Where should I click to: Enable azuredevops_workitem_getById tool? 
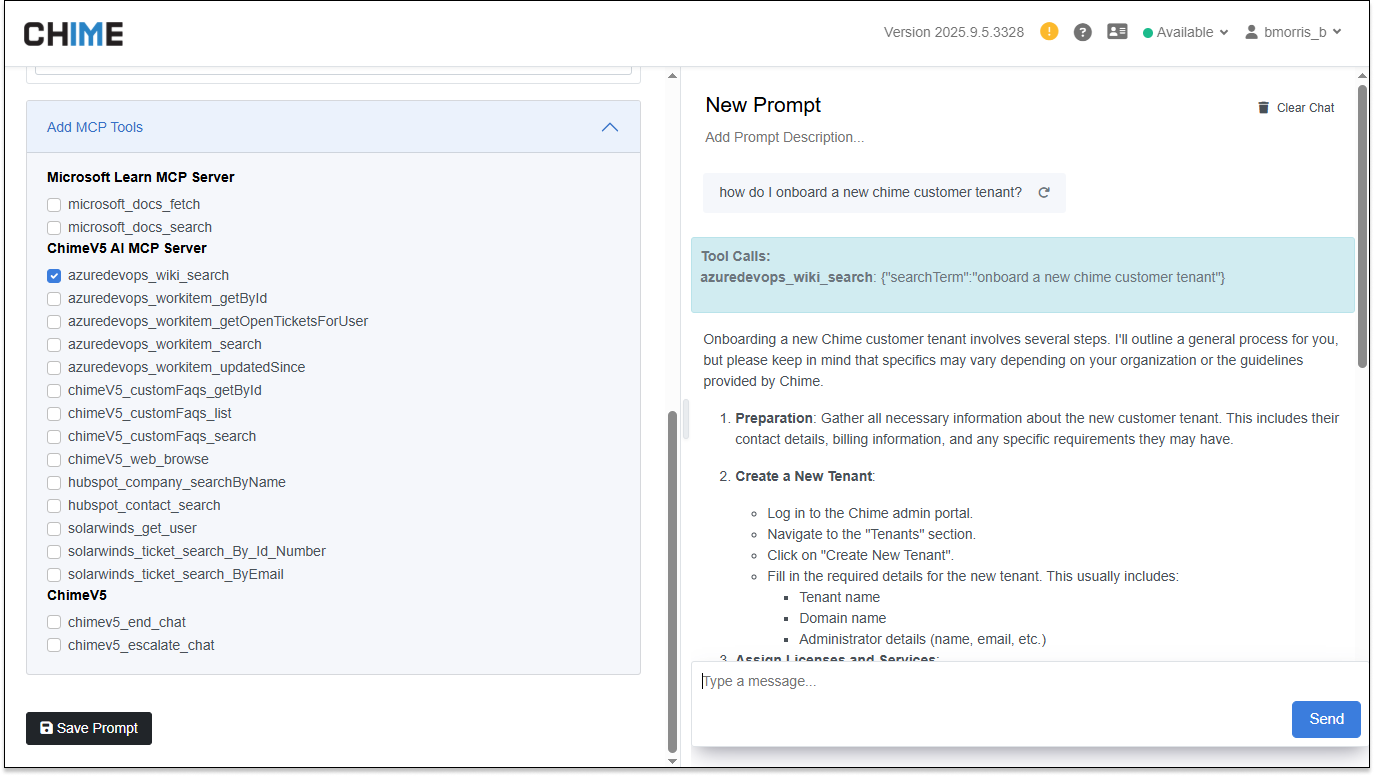tap(54, 298)
